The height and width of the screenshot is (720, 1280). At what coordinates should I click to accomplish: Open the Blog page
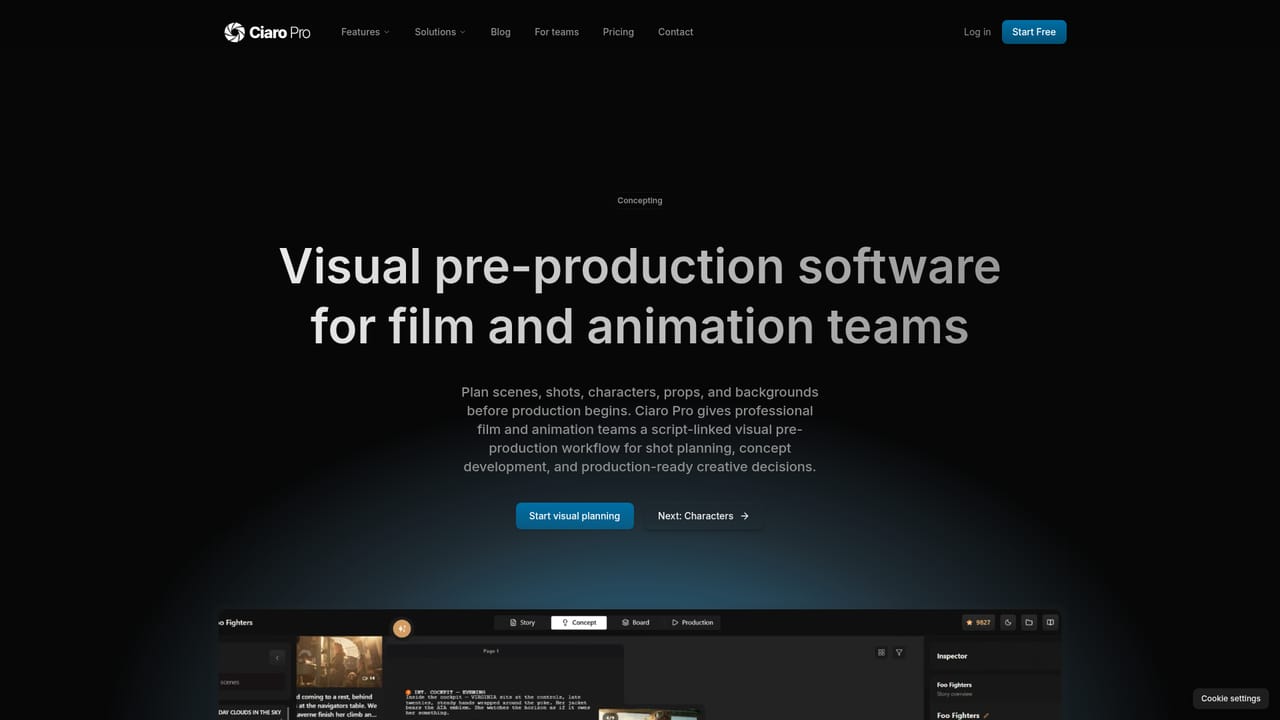(501, 32)
